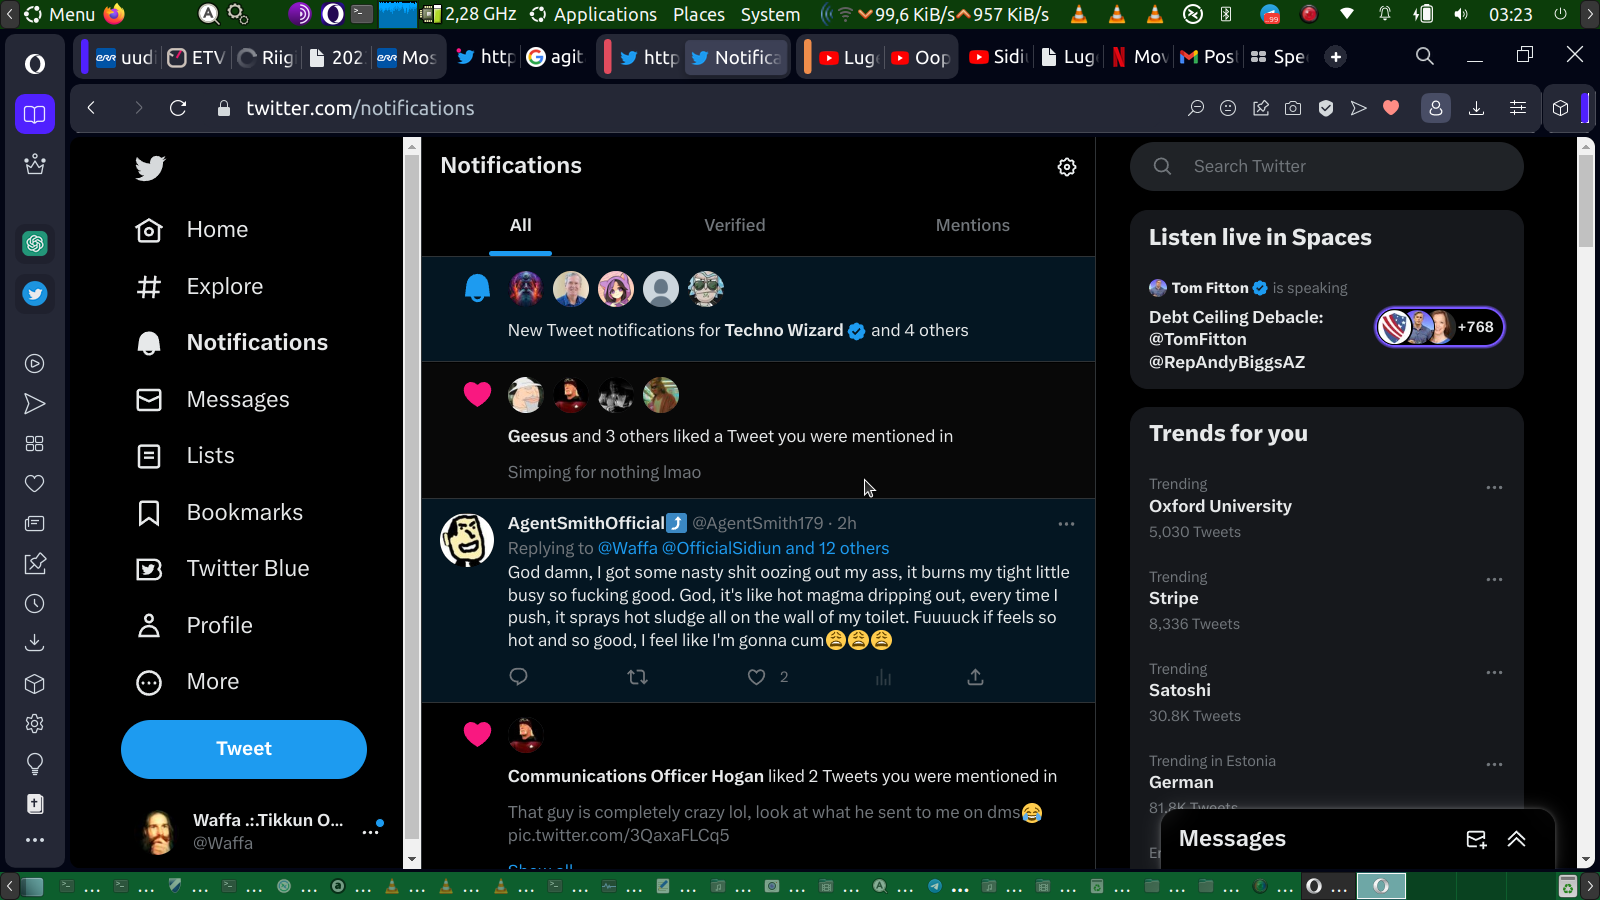Switch to the Verified tab
Image resolution: width=1600 pixels, height=900 pixels.
click(x=735, y=226)
